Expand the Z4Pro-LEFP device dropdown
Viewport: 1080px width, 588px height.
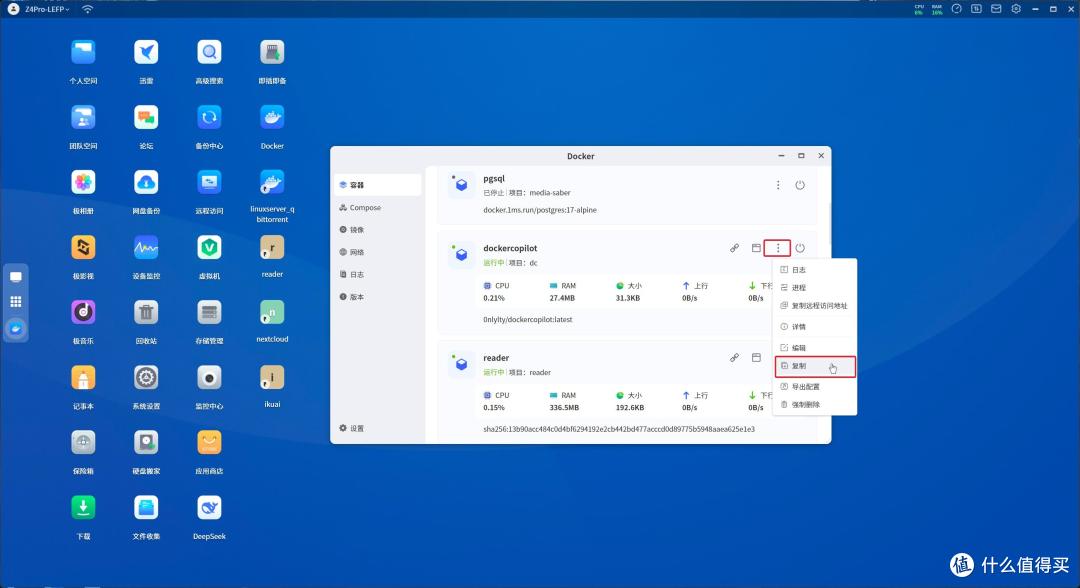[47, 9]
